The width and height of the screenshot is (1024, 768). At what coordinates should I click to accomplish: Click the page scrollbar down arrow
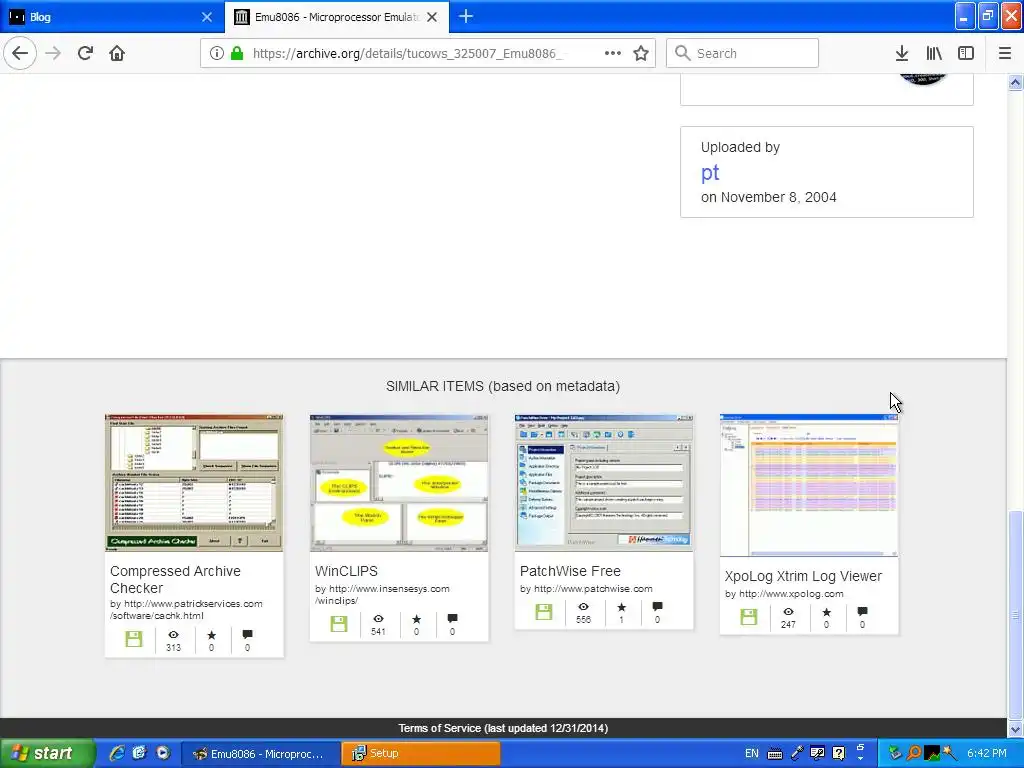1015,728
